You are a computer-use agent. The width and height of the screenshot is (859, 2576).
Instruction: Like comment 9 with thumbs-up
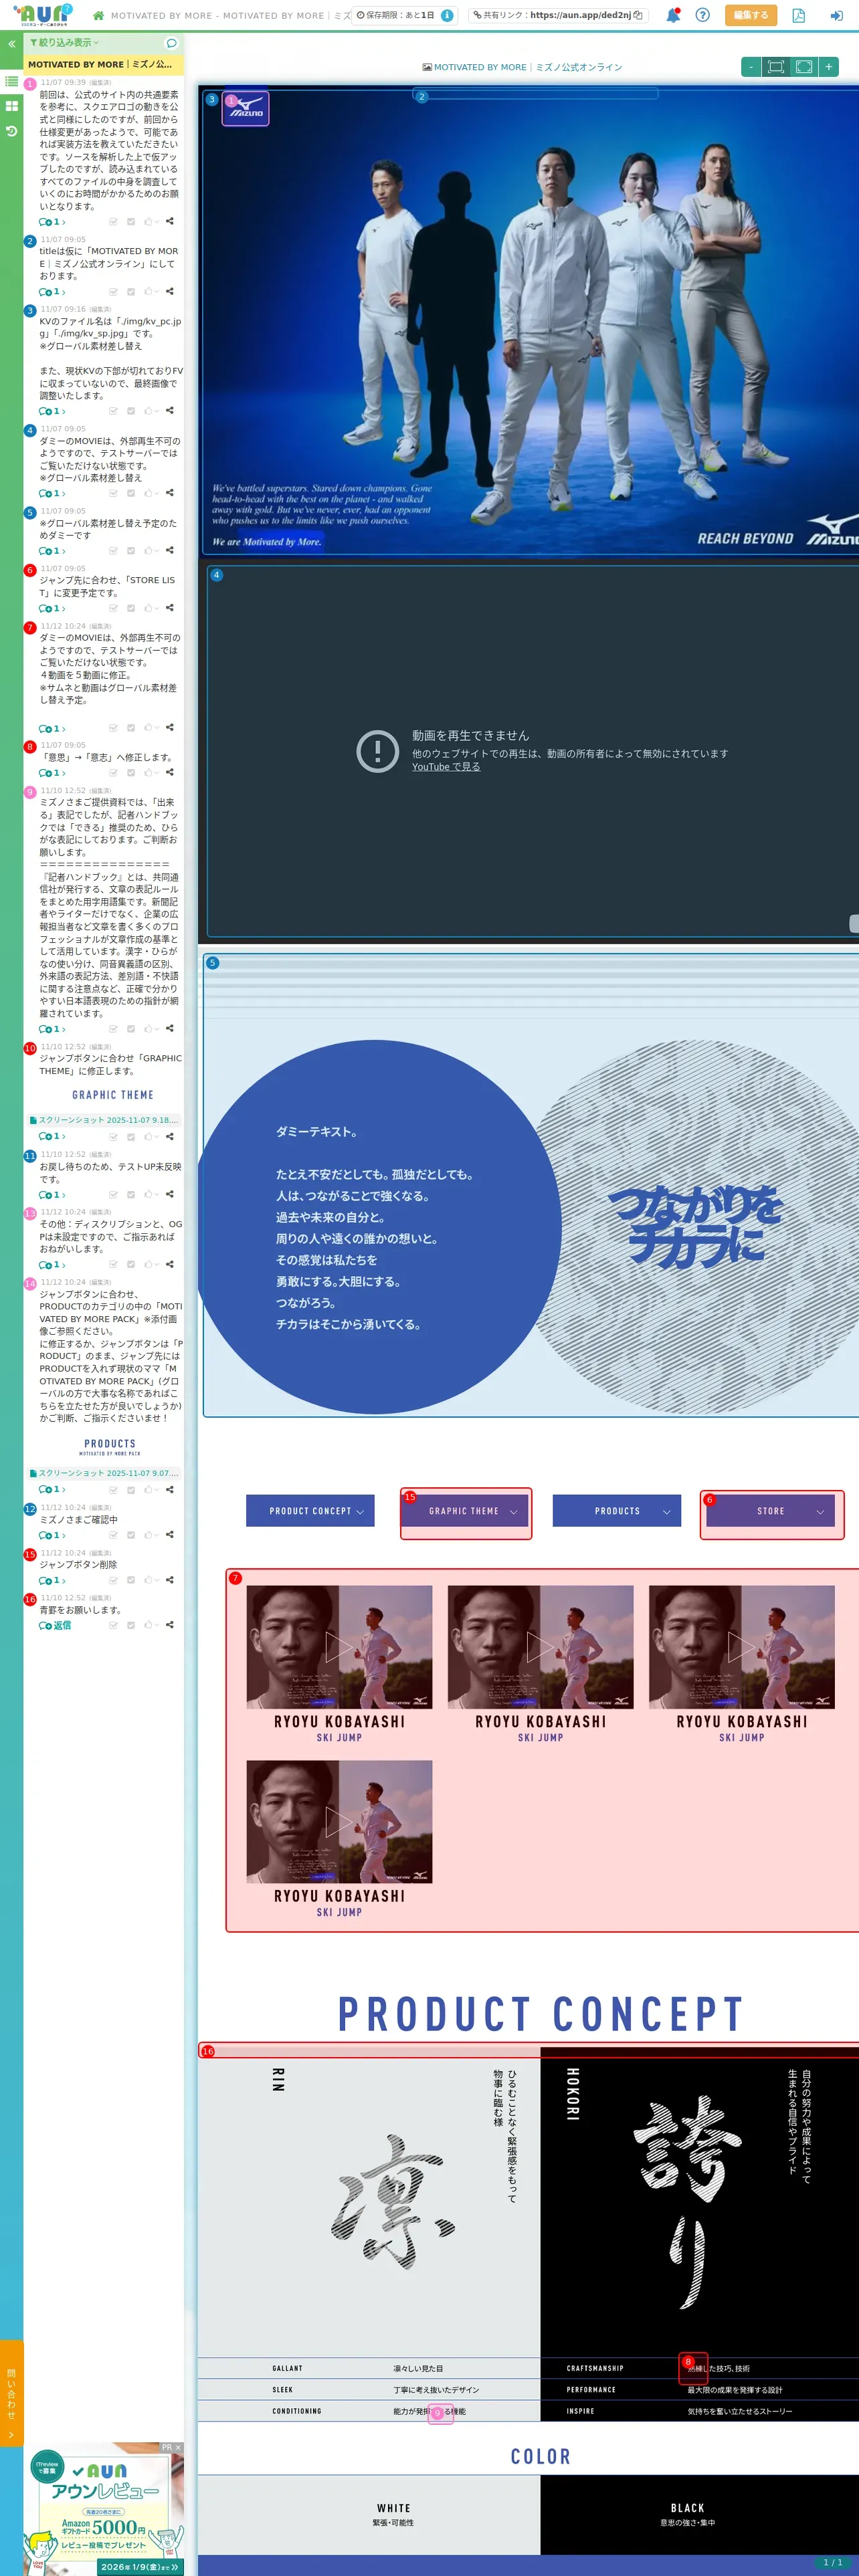point(148,1028)
